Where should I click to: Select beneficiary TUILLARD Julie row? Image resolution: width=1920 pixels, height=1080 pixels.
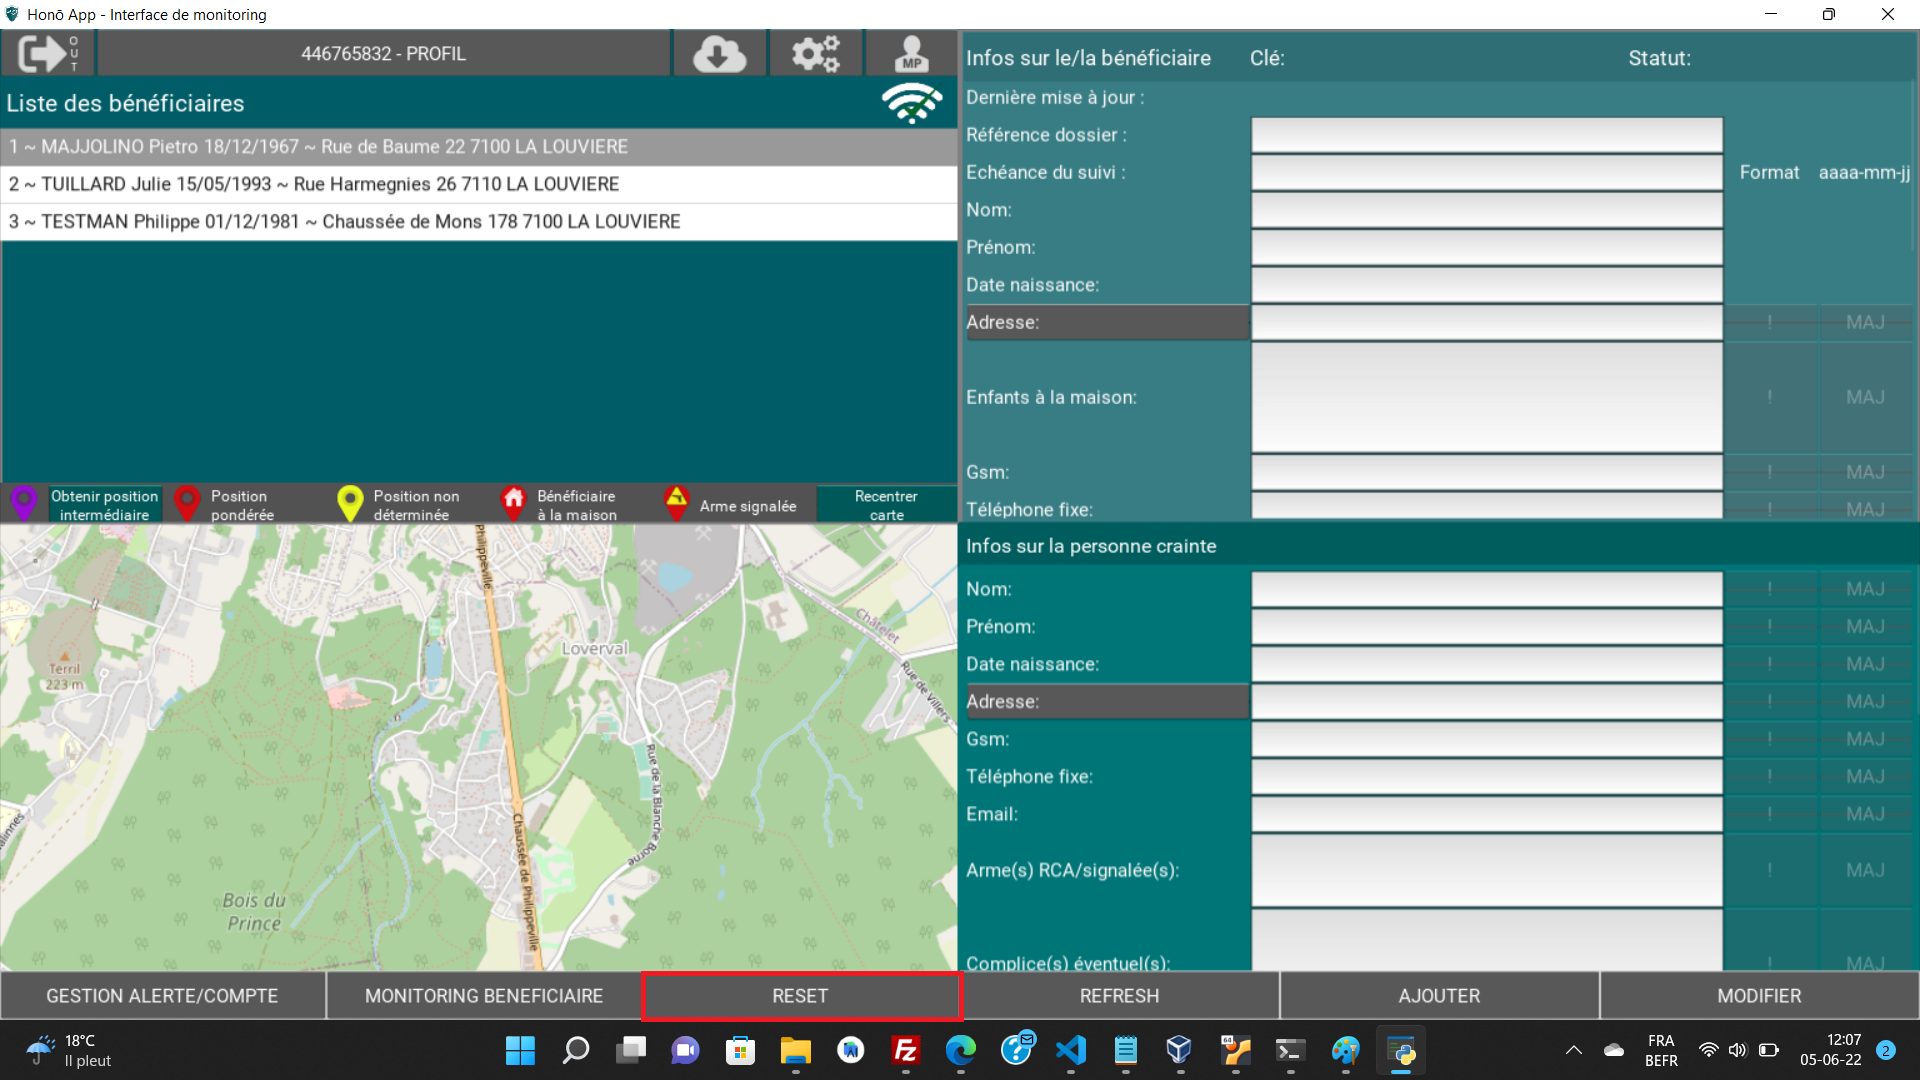(479, 184)
